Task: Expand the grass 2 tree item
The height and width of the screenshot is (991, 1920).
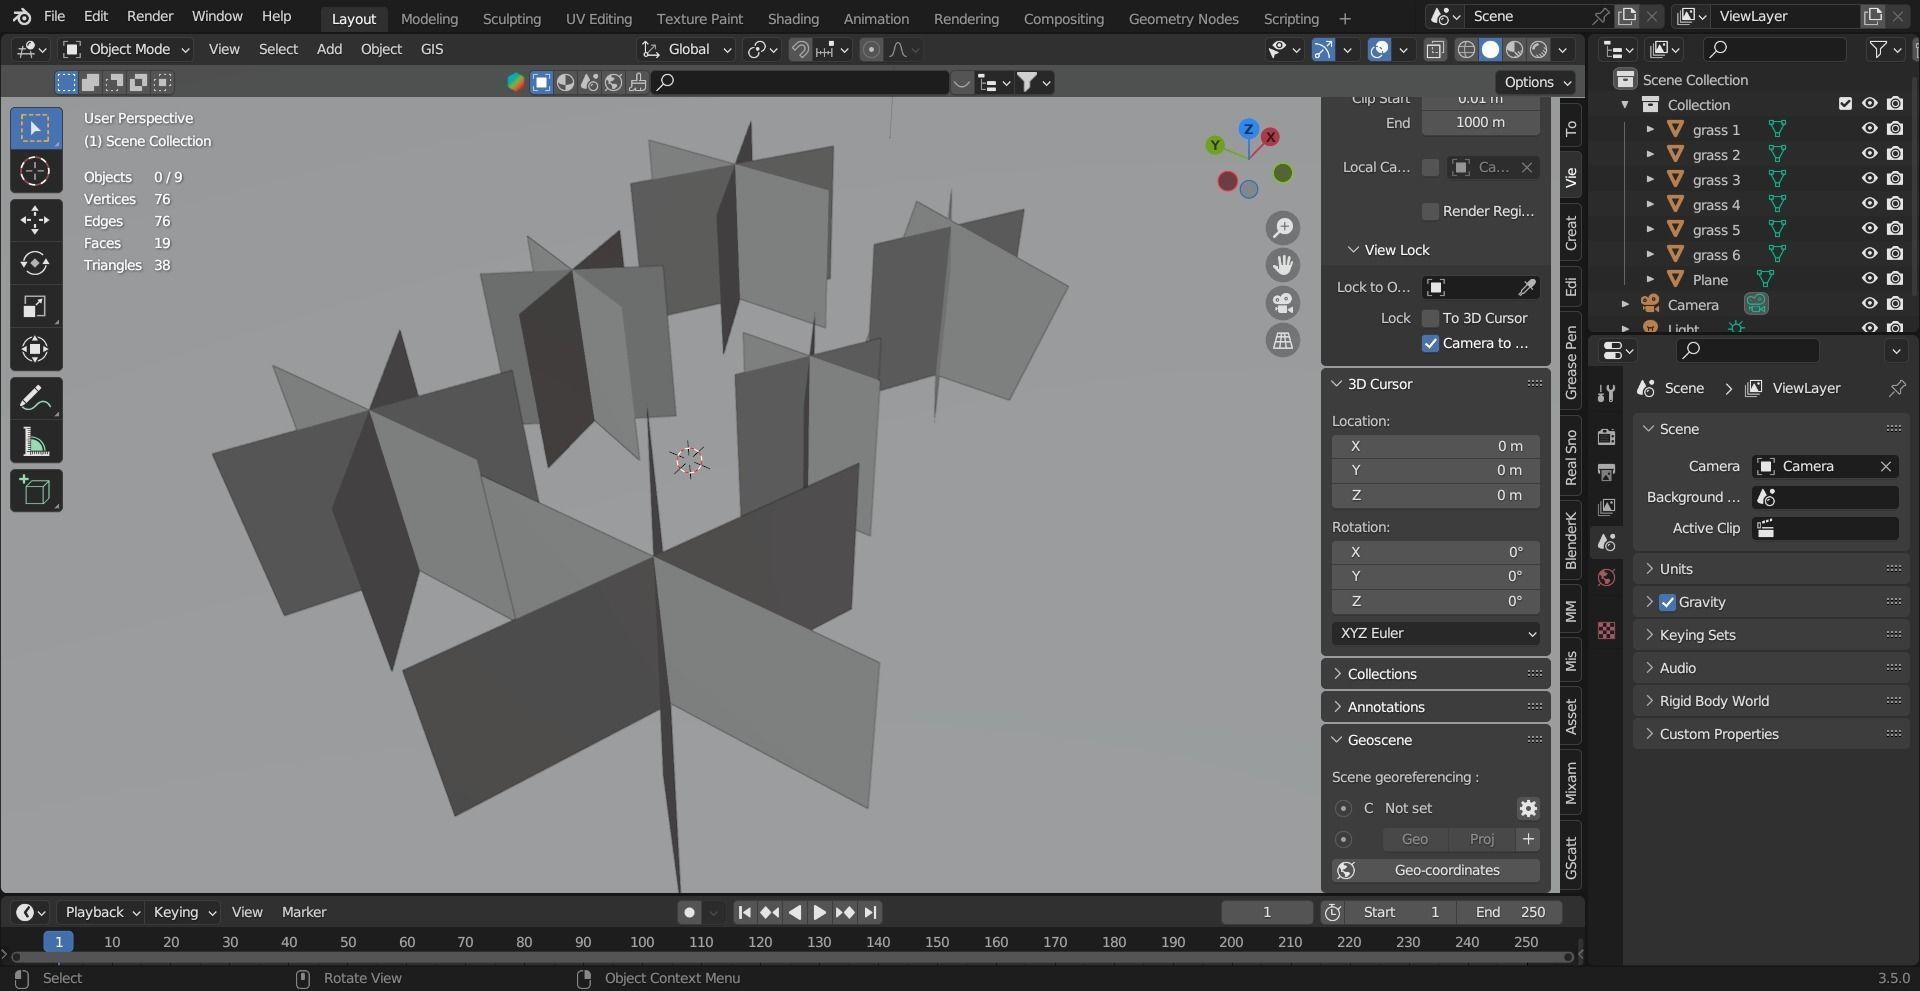Action: click(x=1650, y=154)
